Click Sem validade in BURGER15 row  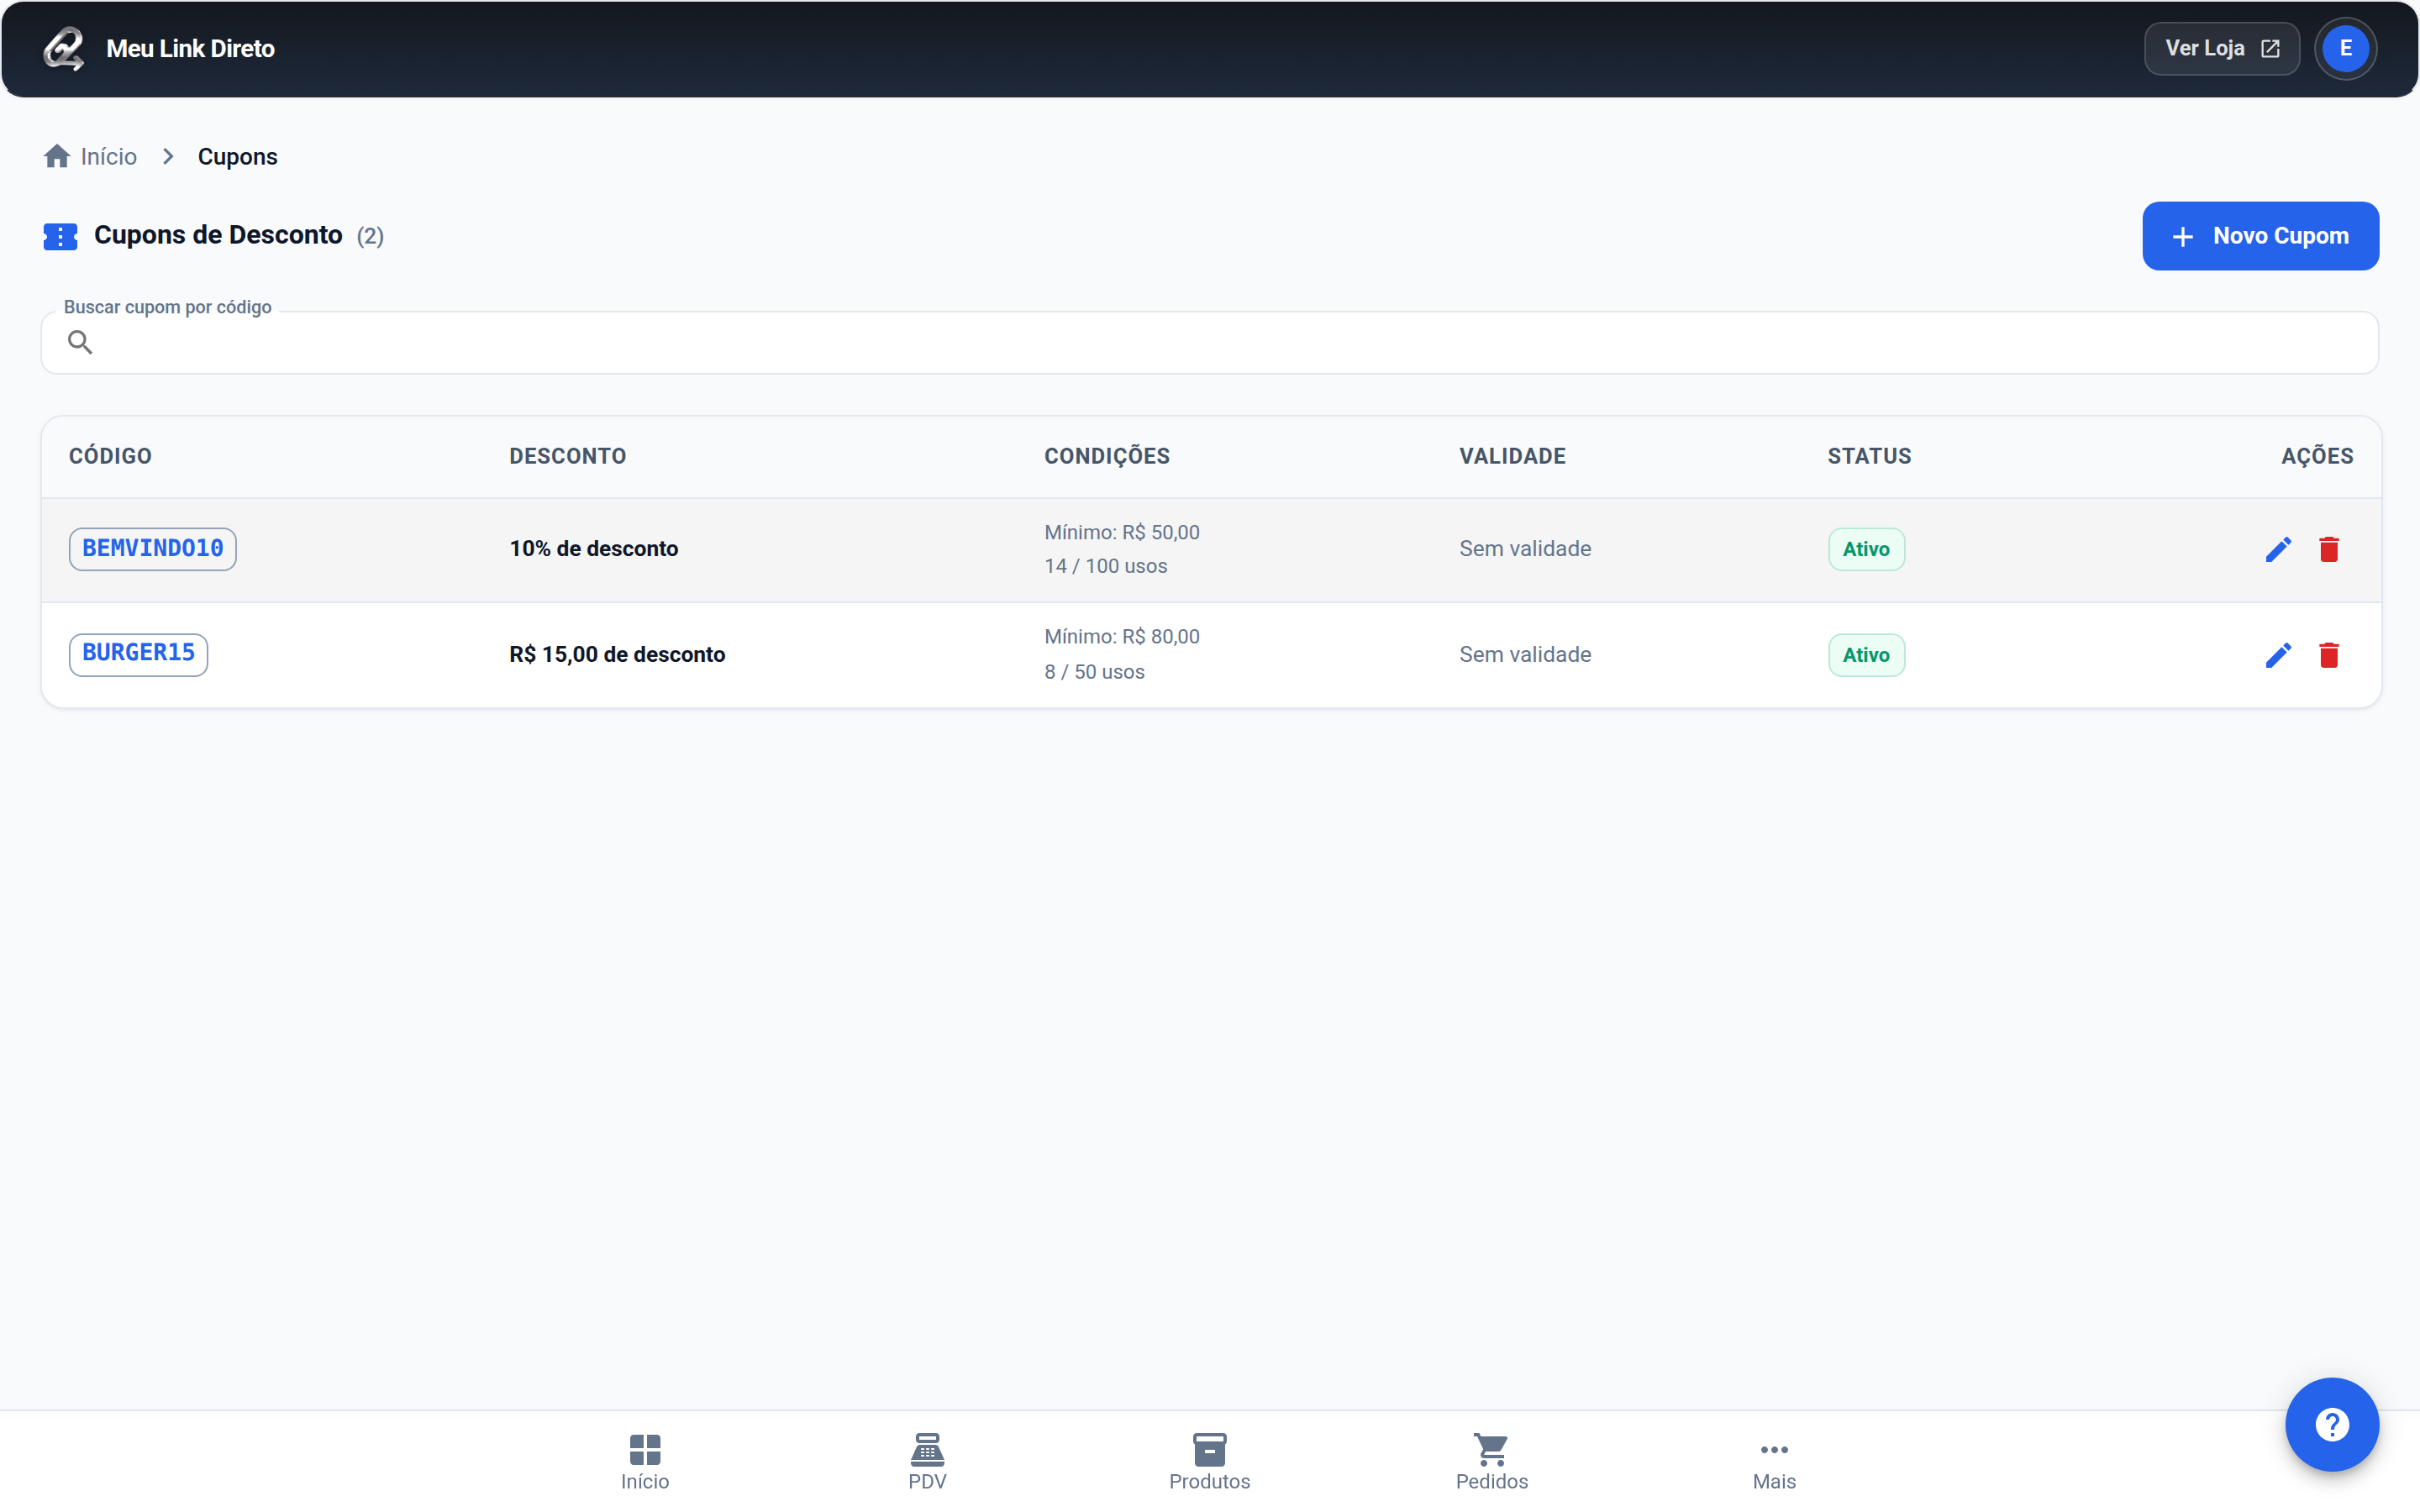click(x=1524, y=654)
